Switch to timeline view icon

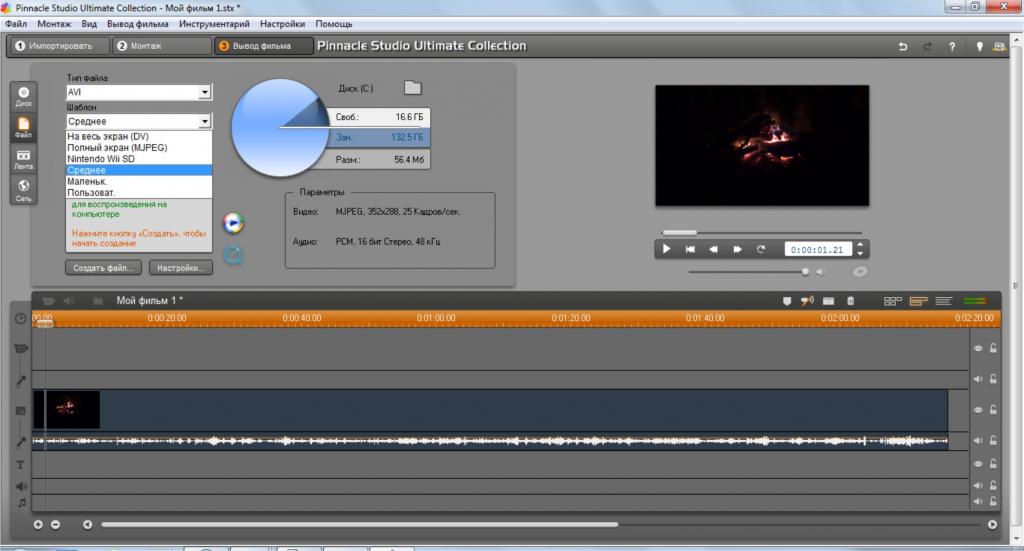[x=918, y=301]
